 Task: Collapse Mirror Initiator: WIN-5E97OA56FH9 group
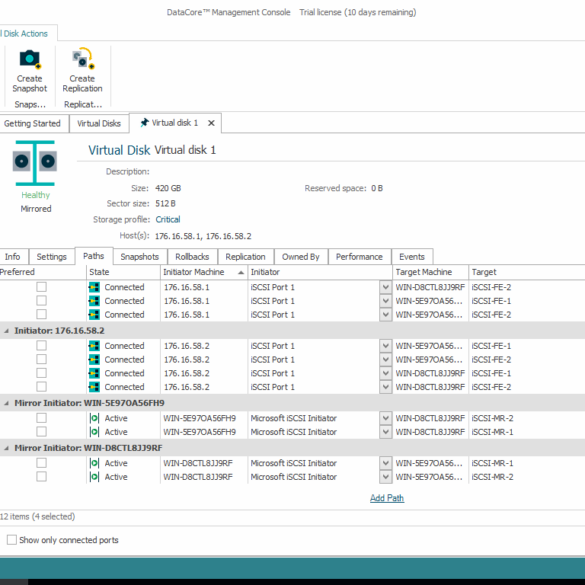6,403
